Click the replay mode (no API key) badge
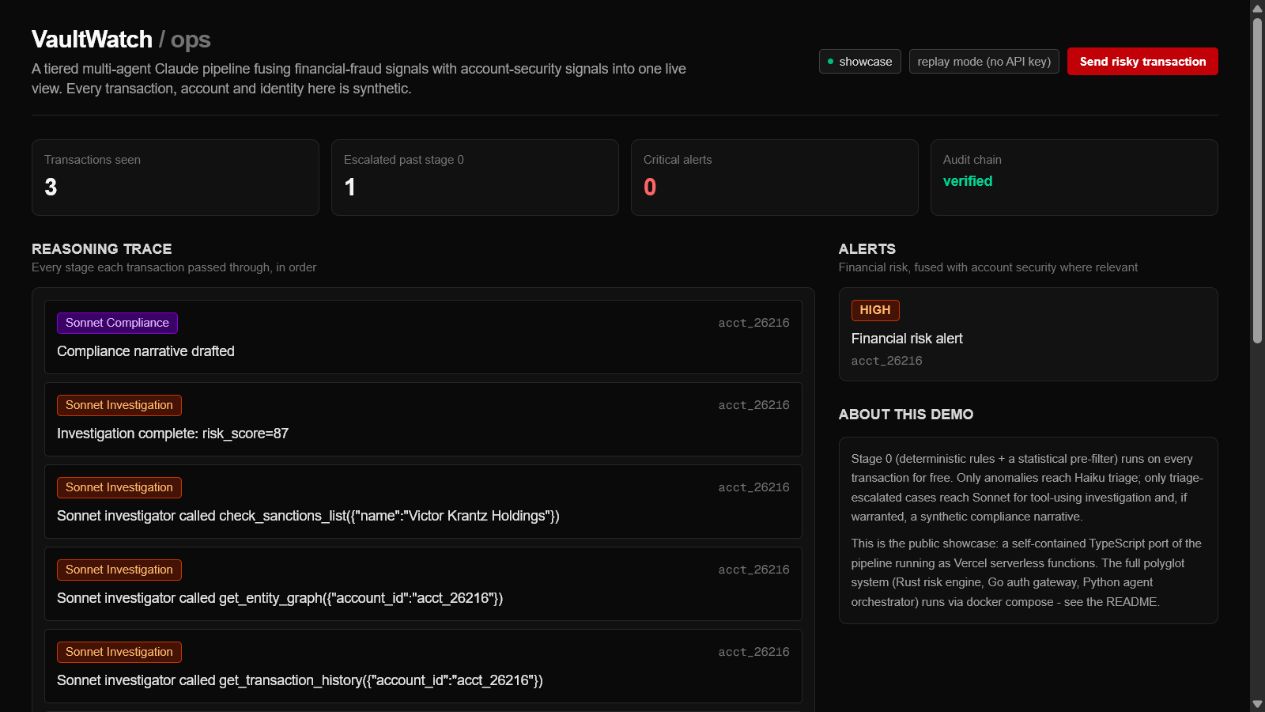This screenshot has height=712, width=1265. pos(984,61)
